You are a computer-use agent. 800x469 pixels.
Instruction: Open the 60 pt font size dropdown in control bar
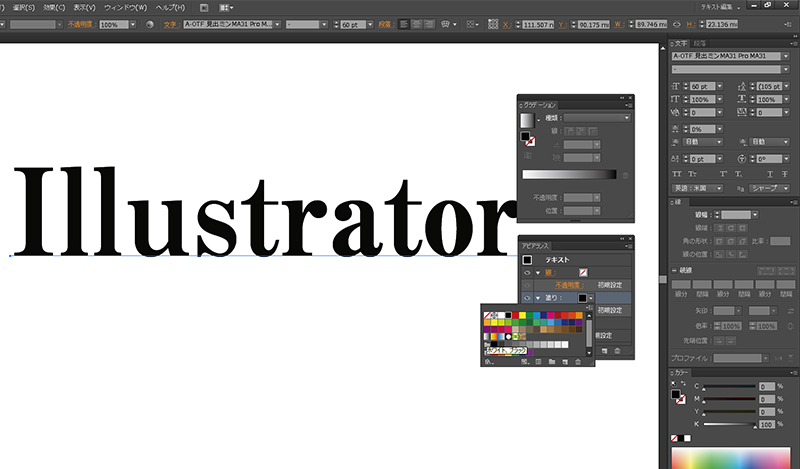tap(370, 24)
